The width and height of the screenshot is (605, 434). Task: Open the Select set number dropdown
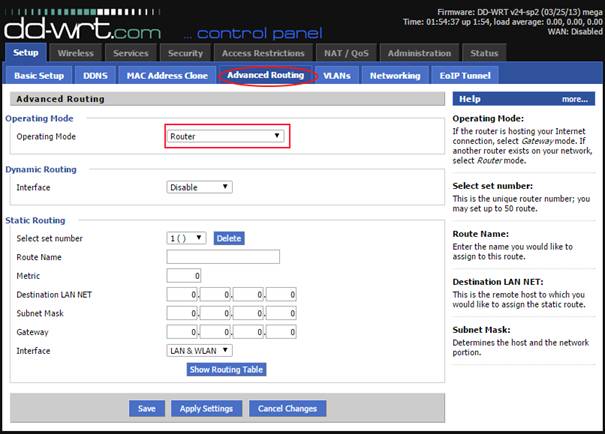point(187,238)
